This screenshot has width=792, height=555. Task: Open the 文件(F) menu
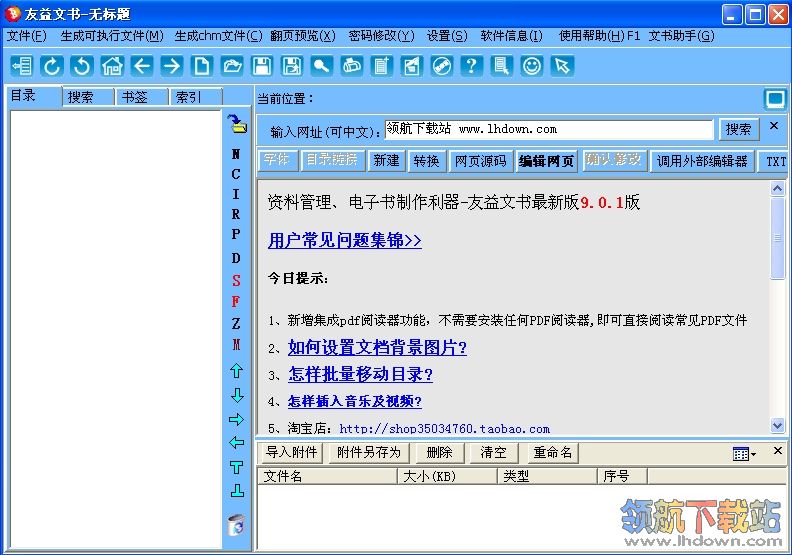click(26, 36)
